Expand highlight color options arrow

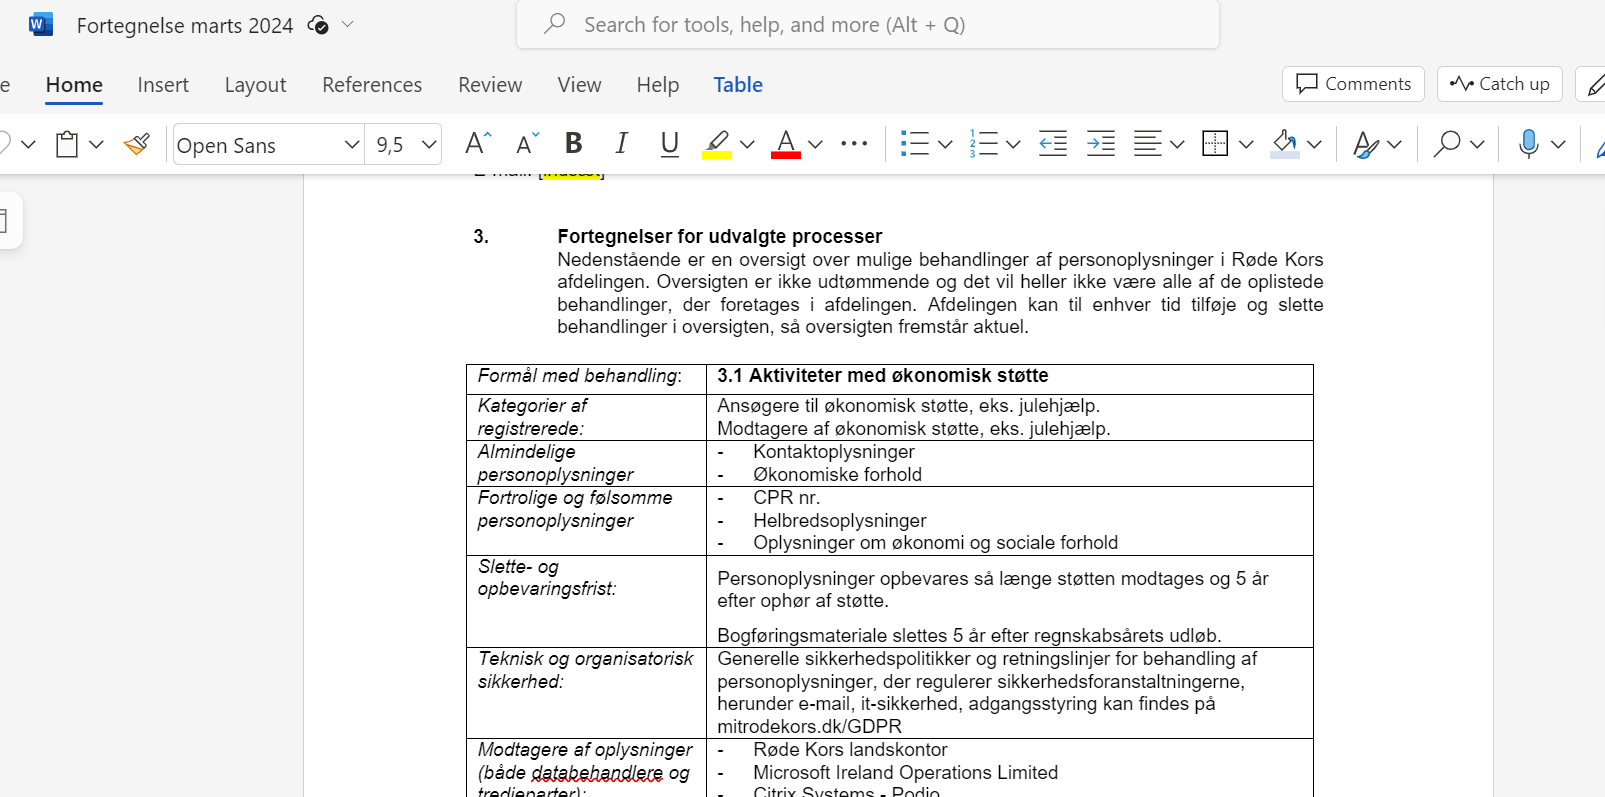click(x=747, y=145)
